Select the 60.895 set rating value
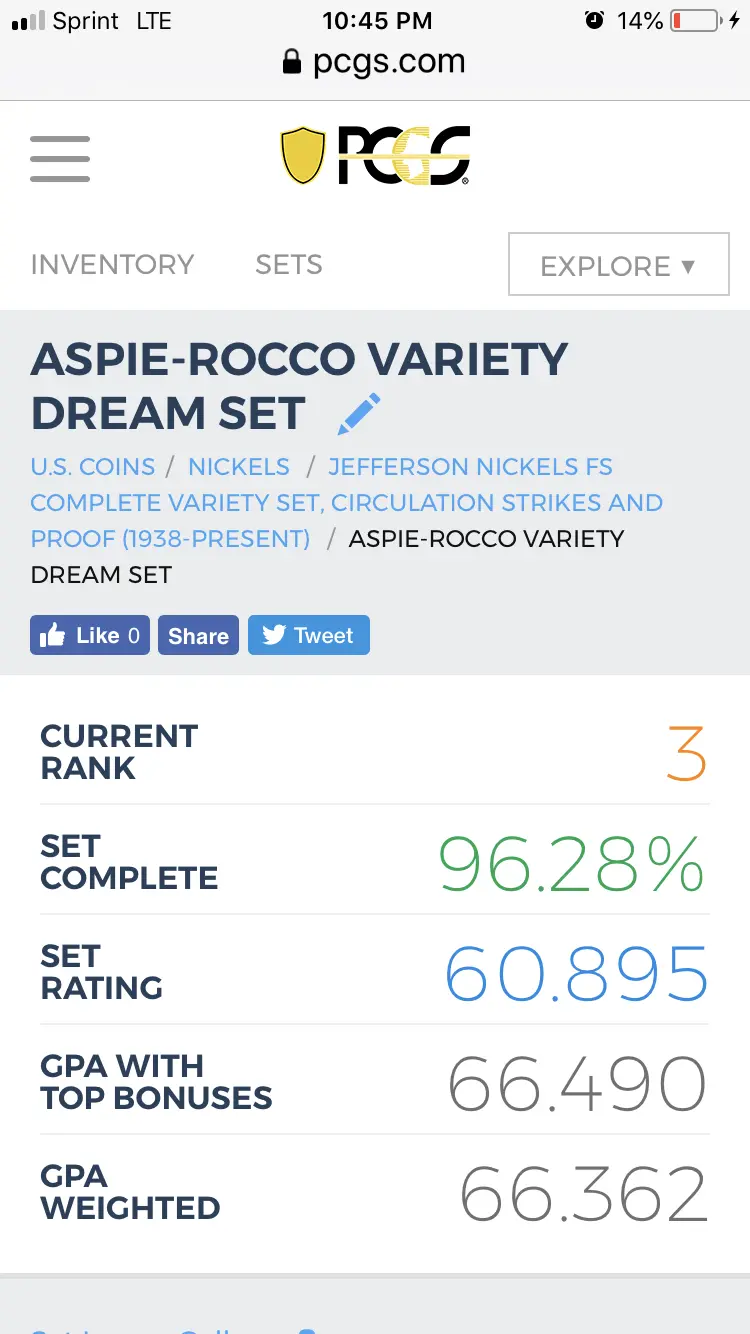Viewport: 750px width, 1334px height. pos(577,974)
